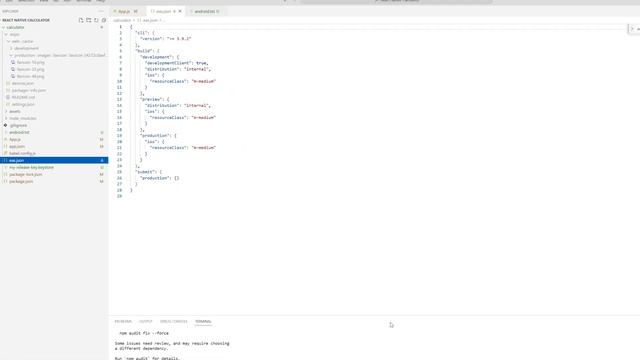The image size is (640, 360).
Task: Open the DEBUG CONSOLE panel tab
Action: click(173, 322)
